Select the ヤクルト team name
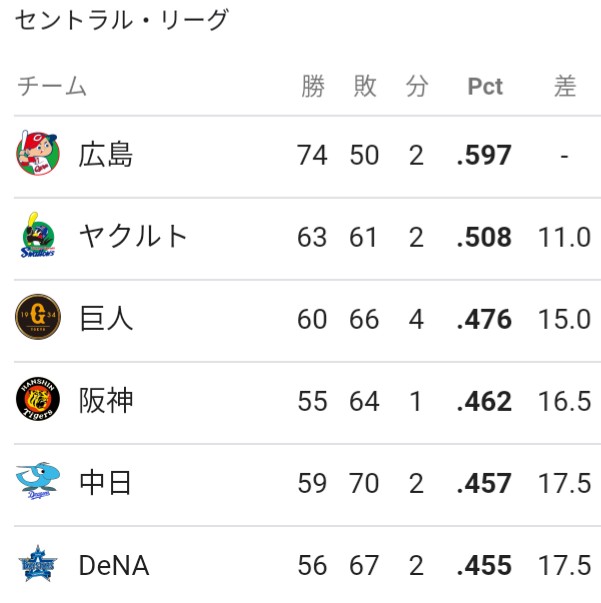601x603 pixels. point(133,236)
